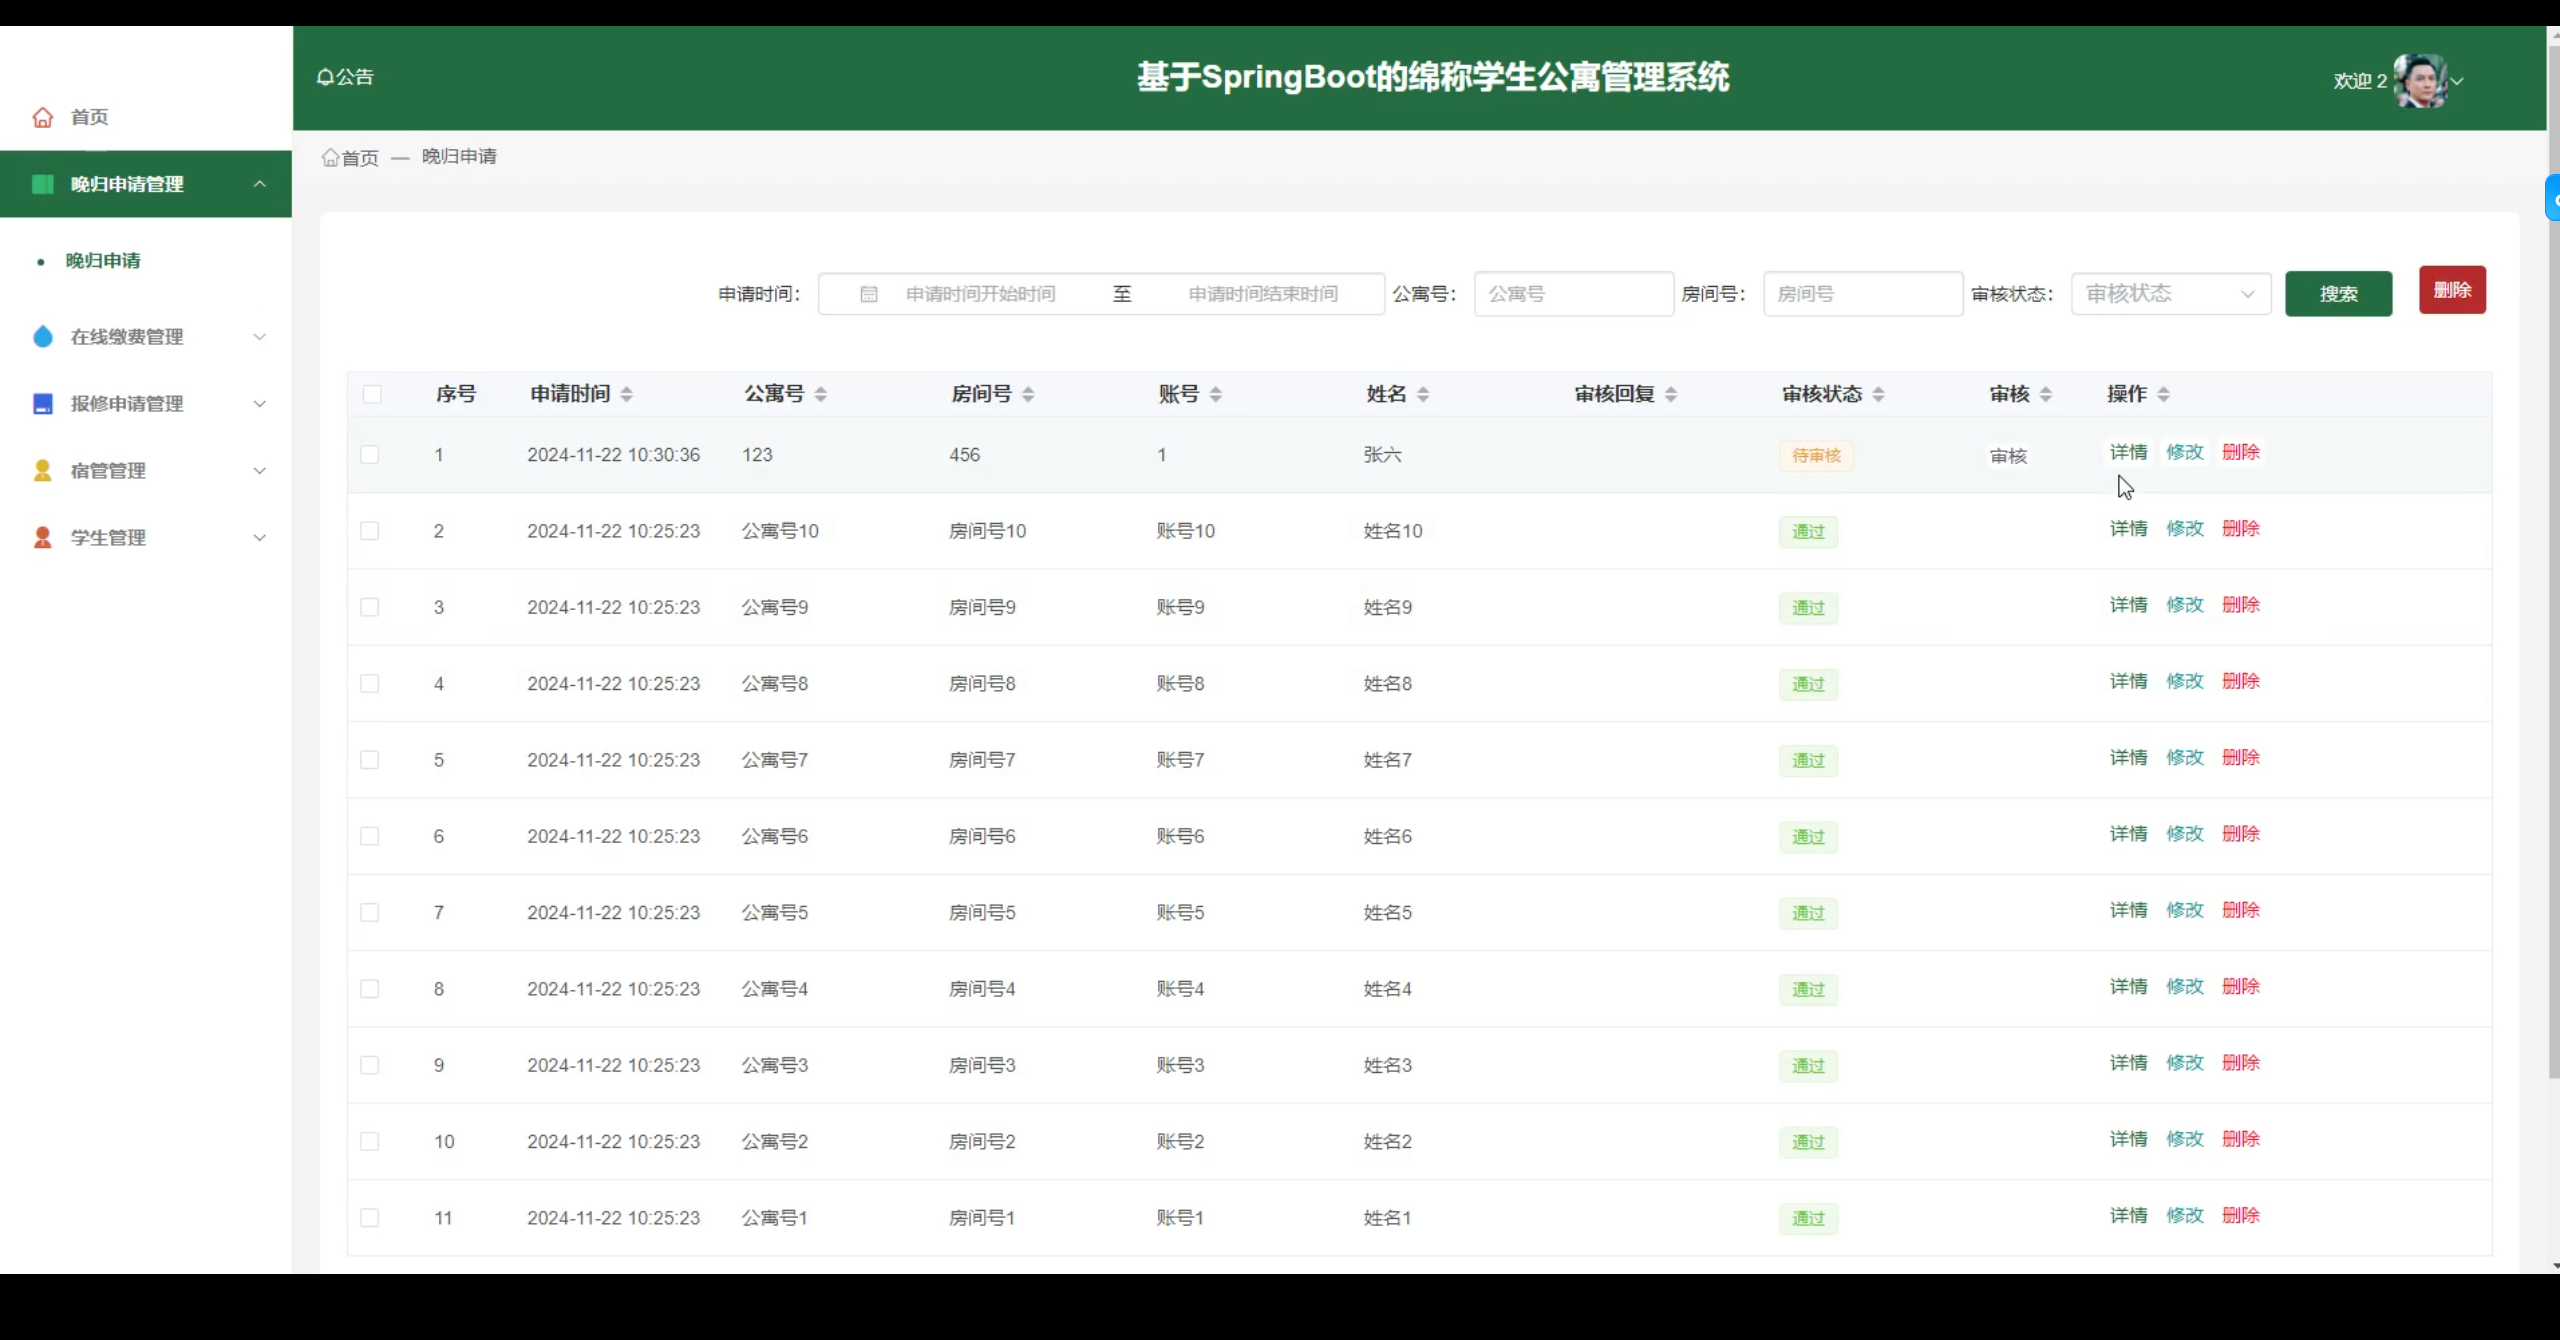Image resolution: width=2560 pixels, height=1340 pixels.
Task: Click the bell announcement icon
Action: [325, 77]
